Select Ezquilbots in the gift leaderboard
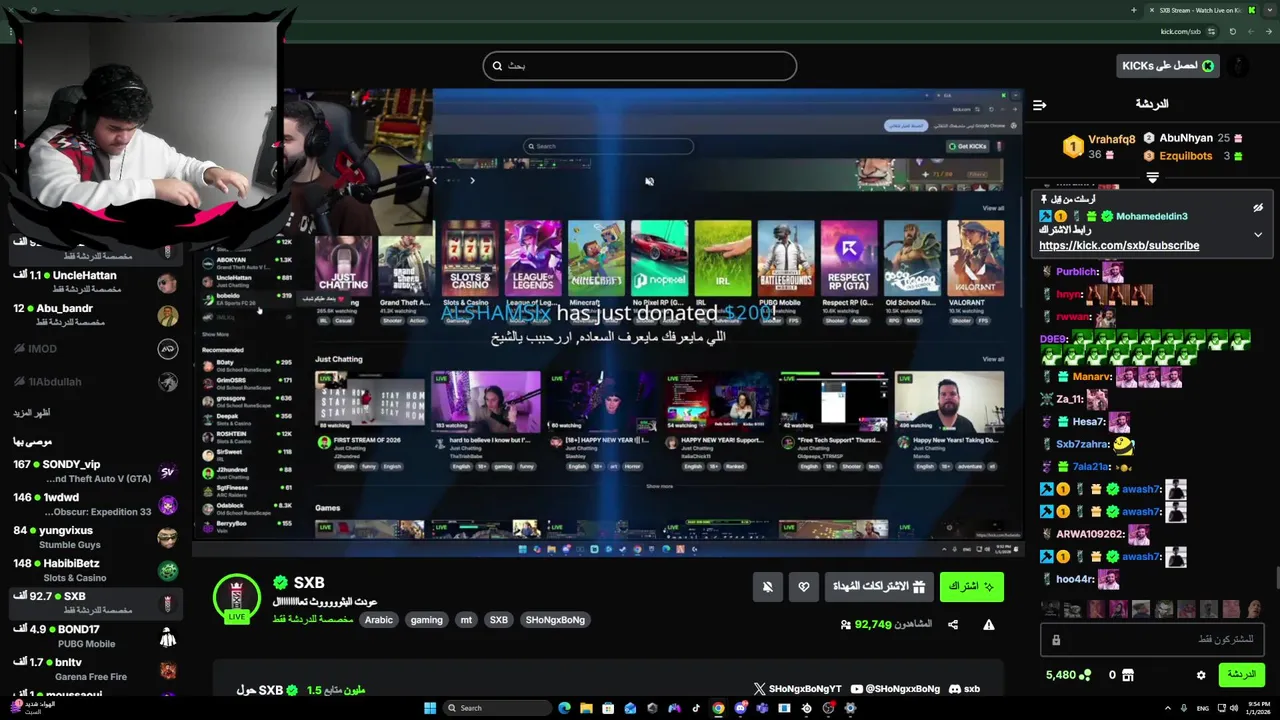Screen dimensions: 1280x720 1193,156
